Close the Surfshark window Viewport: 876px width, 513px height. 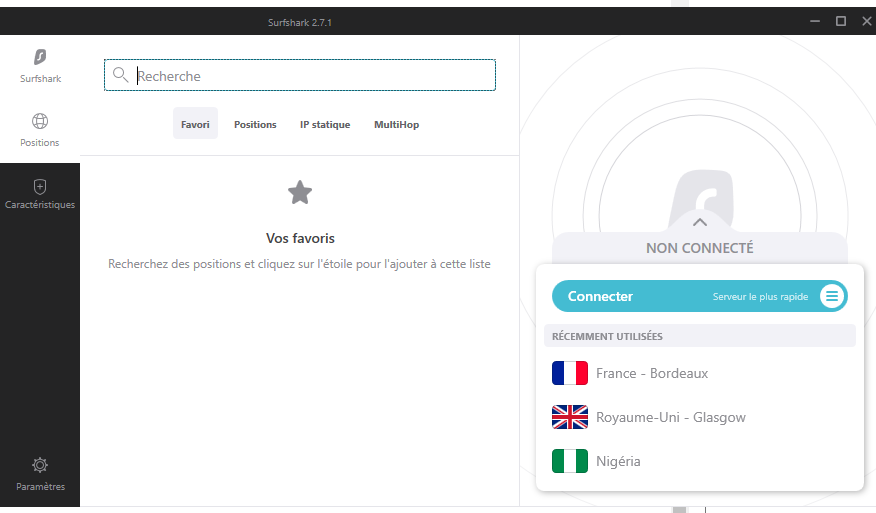pyautogui.click(x=867, y=21)
